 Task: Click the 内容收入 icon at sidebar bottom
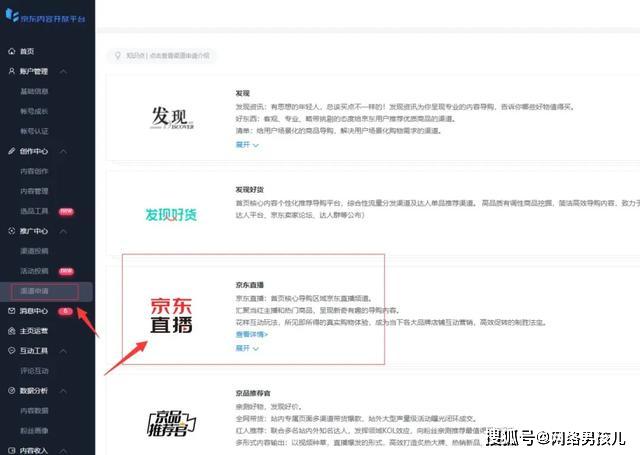click(11, 451)
